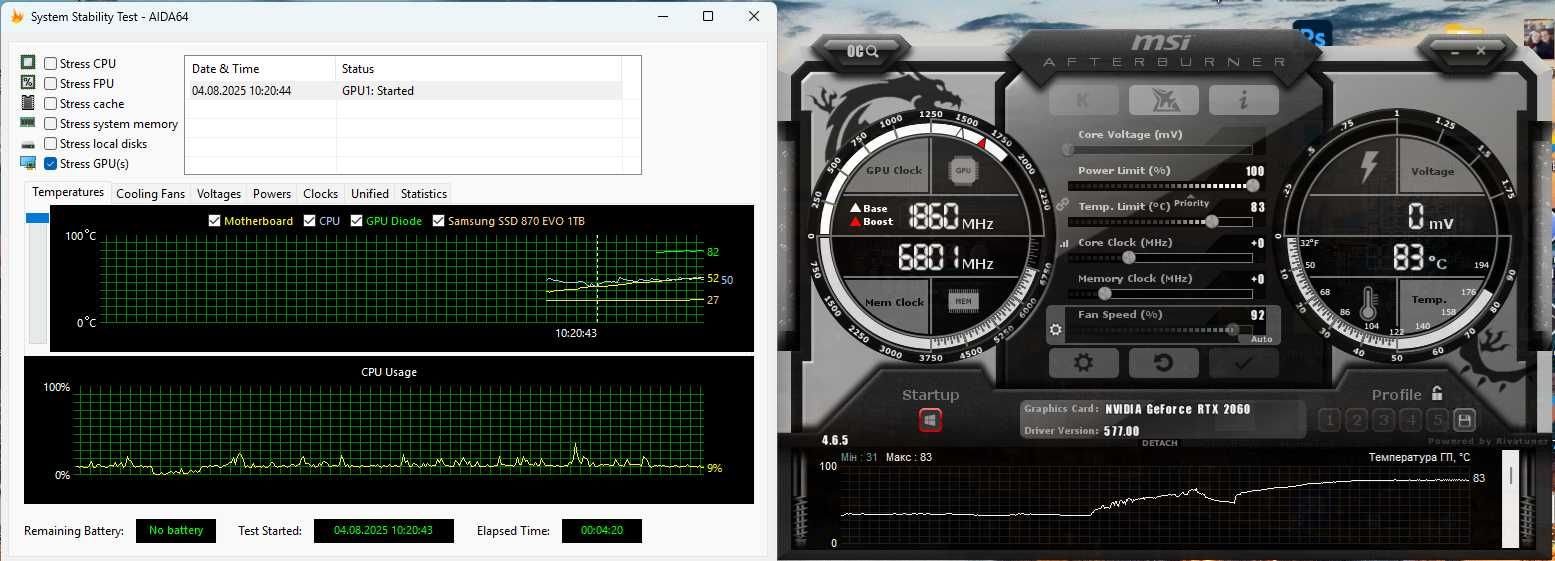Viewport: 1555px width, 561px height.
Task: Open the Afterburner info button
Action: click(x=1244, y=100)
